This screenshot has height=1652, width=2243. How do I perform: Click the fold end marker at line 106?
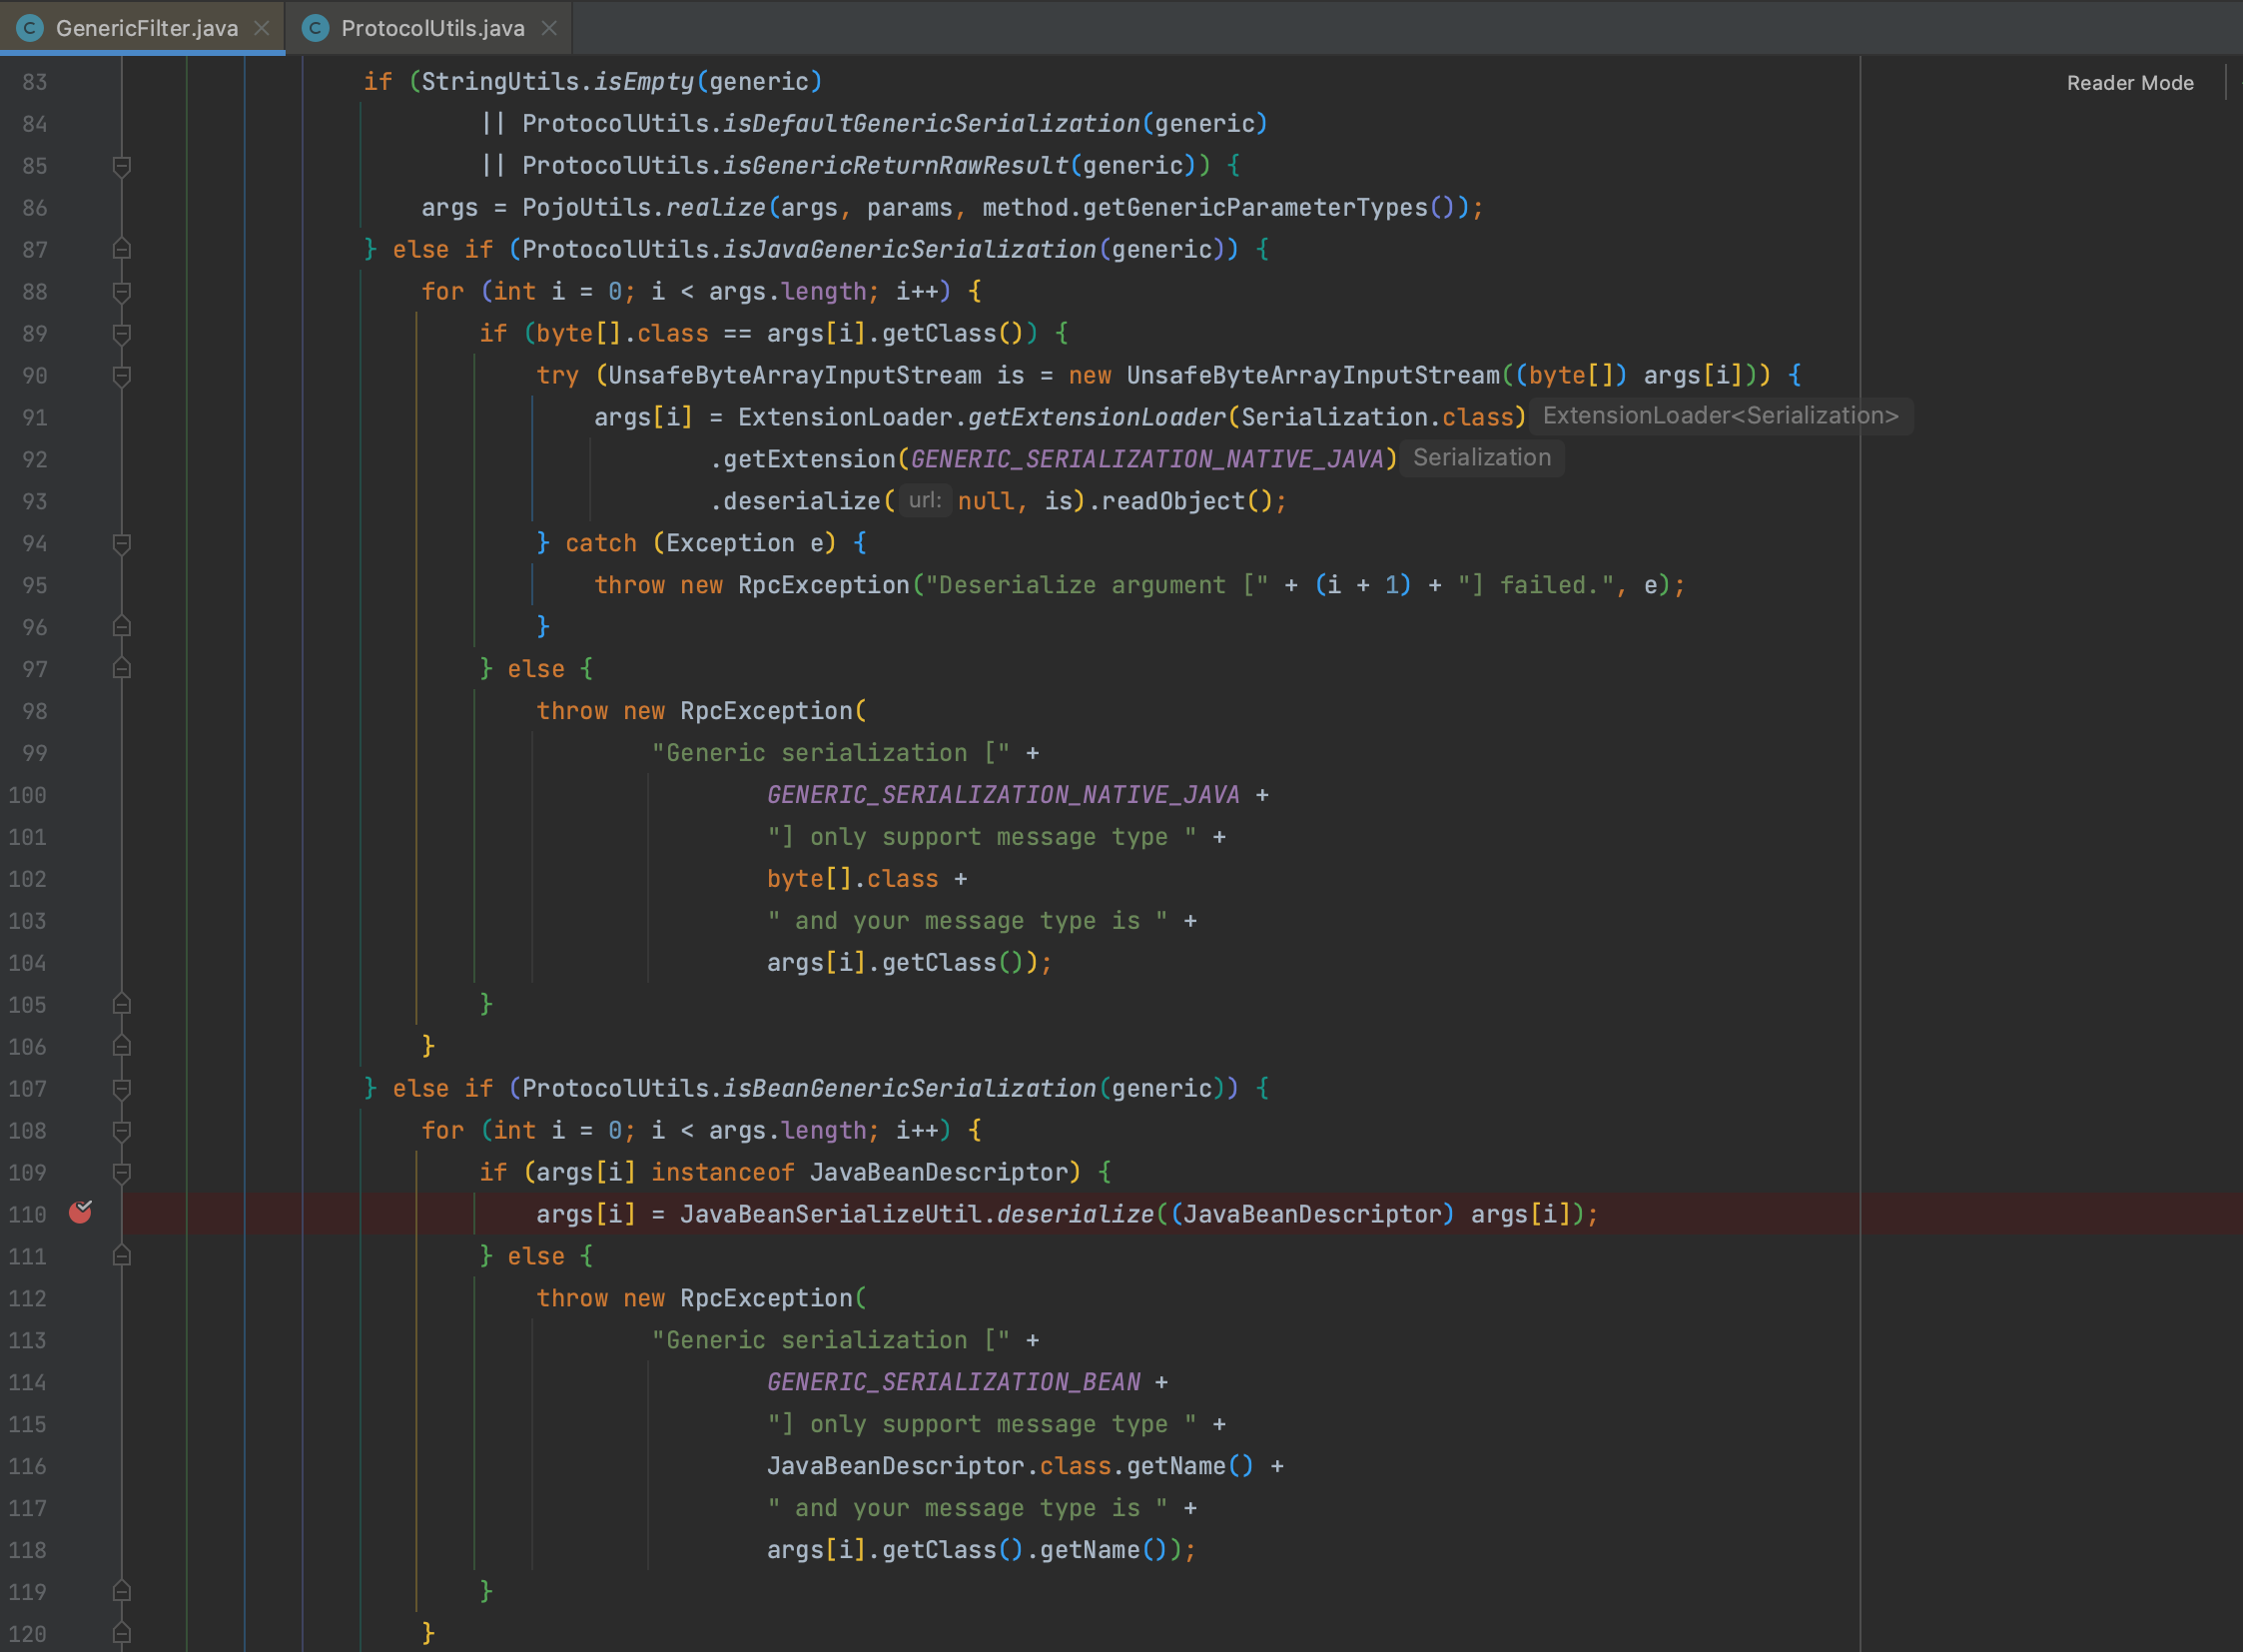pyautogui.click(x=122, y=1046)
